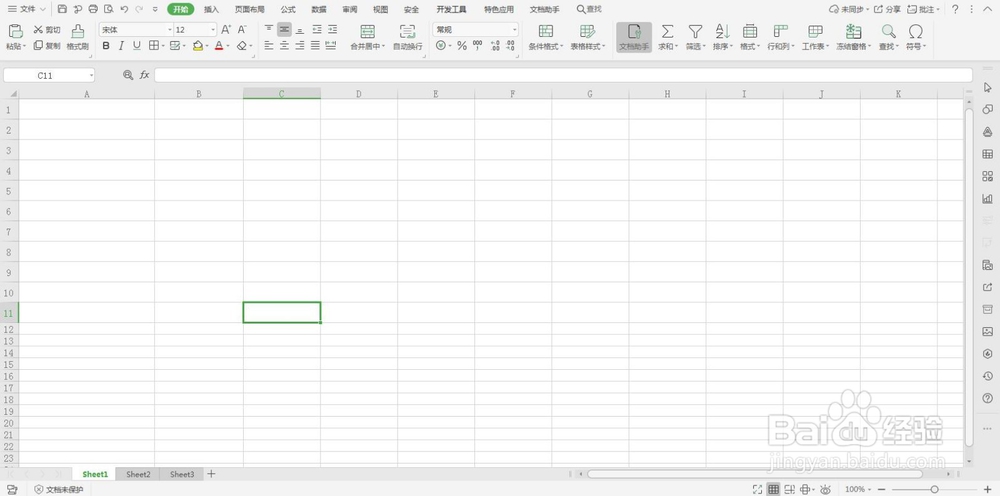Click the 批注 (Comment) button
The height and width of the screenshot is (496, 1000).
pyautogui.click(x=923, y=9)
